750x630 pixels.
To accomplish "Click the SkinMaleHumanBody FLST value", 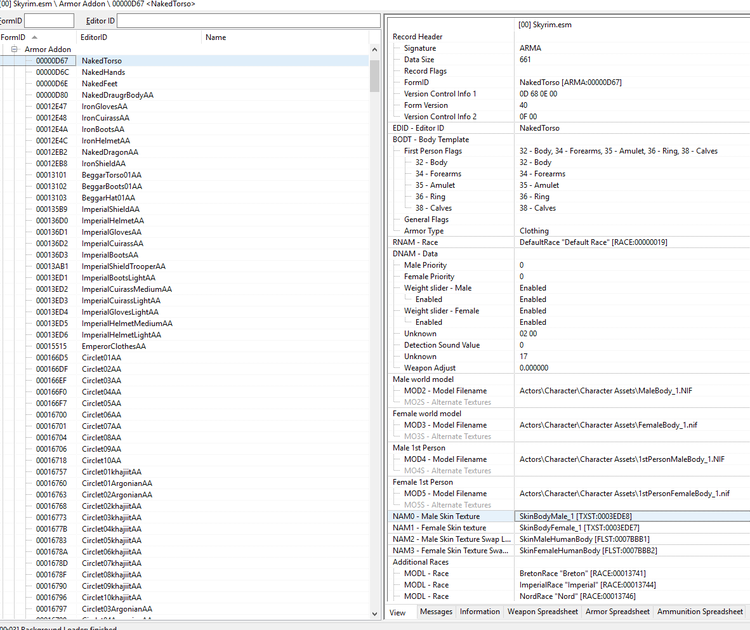I will click(x=585, y=539).
